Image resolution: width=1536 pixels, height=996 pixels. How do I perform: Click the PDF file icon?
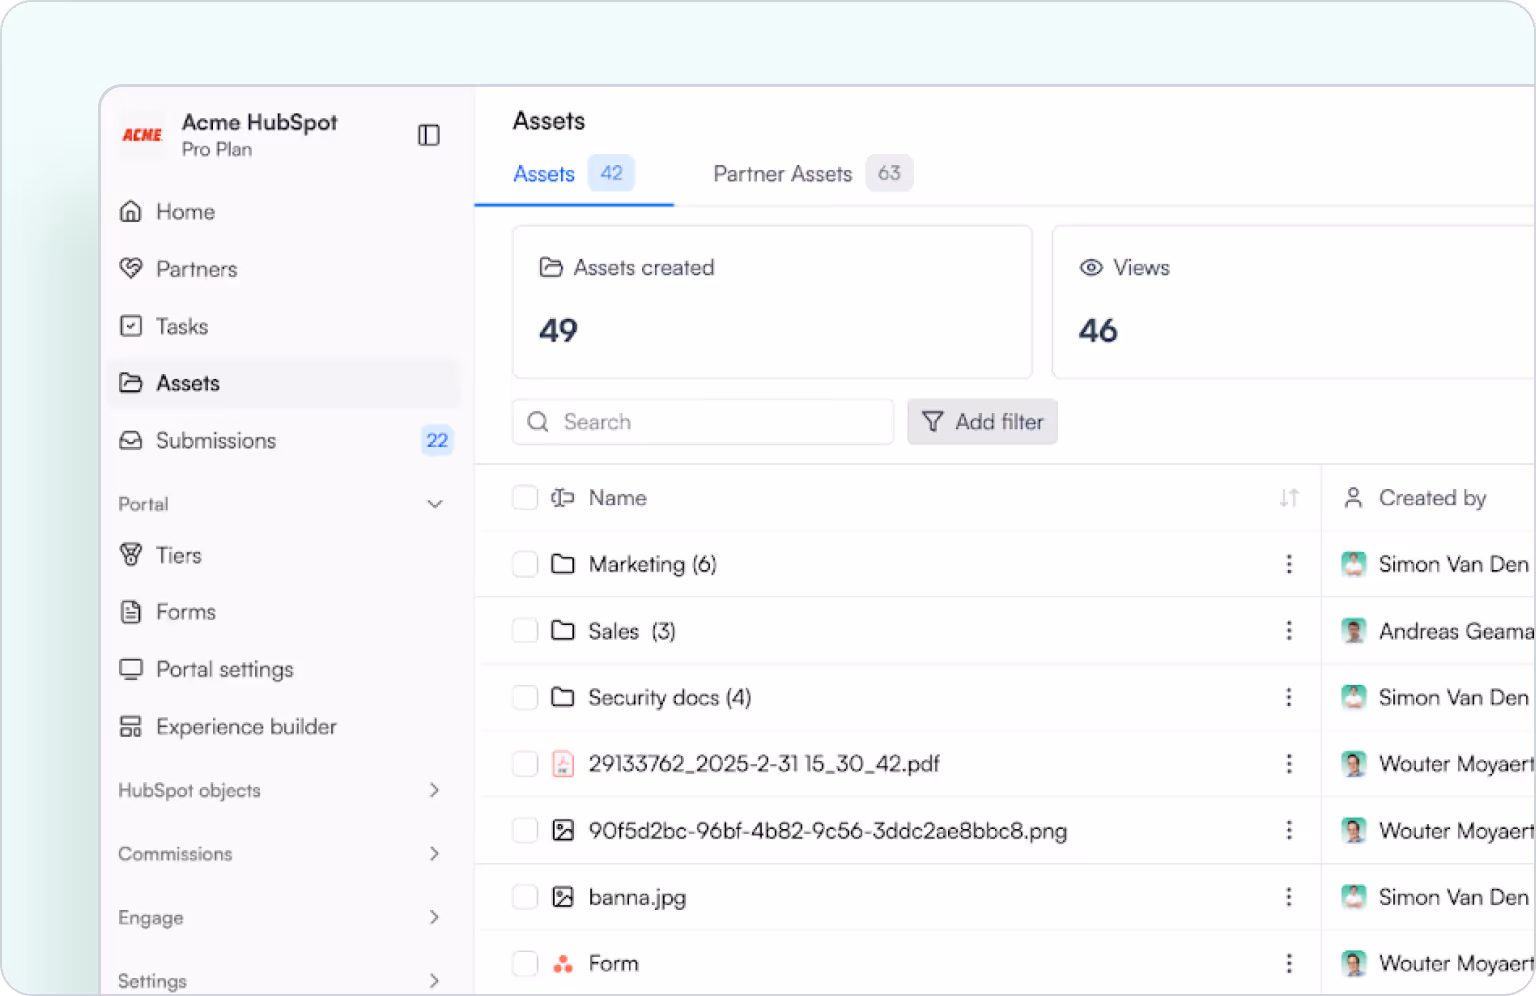pos(563,764)
